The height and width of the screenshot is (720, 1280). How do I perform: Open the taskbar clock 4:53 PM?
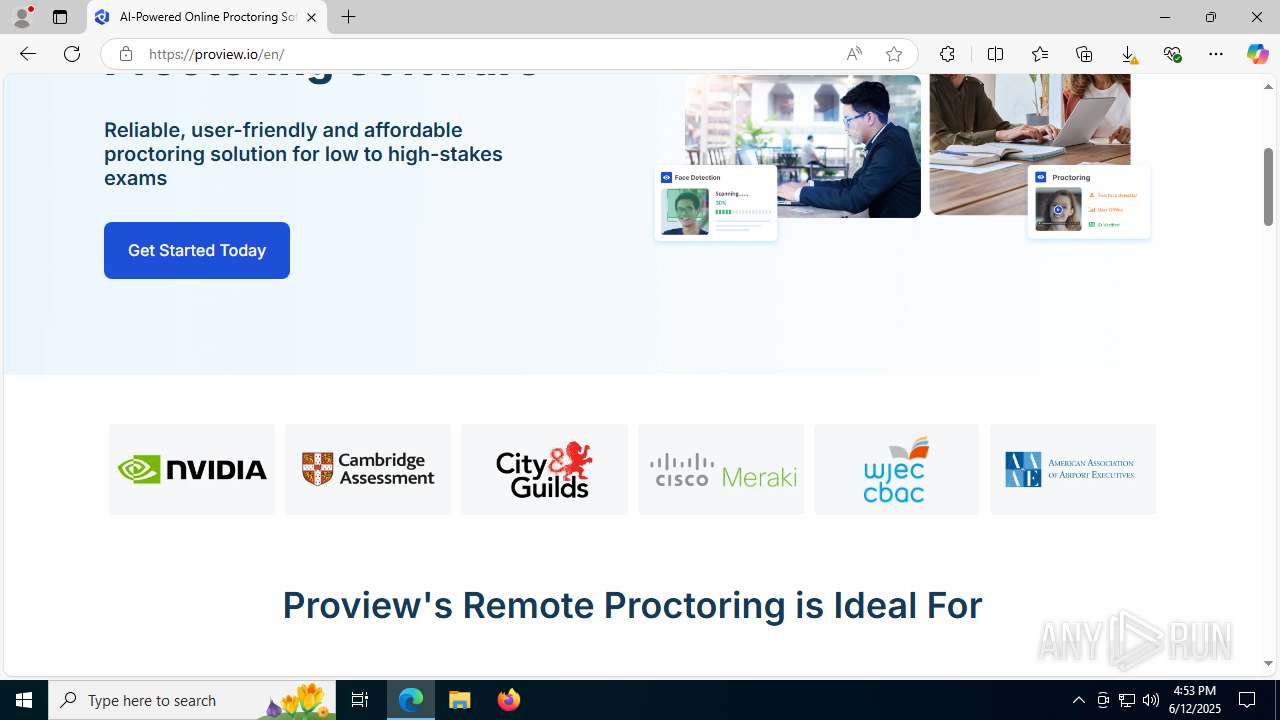point(1193,700)
